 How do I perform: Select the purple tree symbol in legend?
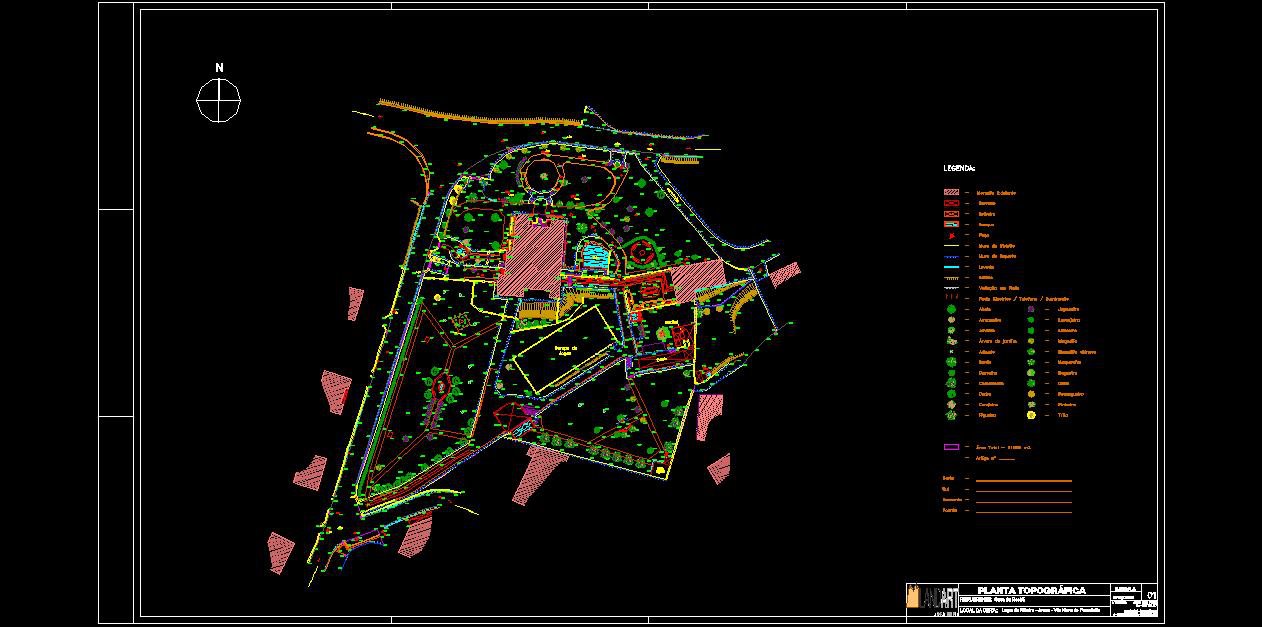coord(1031,310)
